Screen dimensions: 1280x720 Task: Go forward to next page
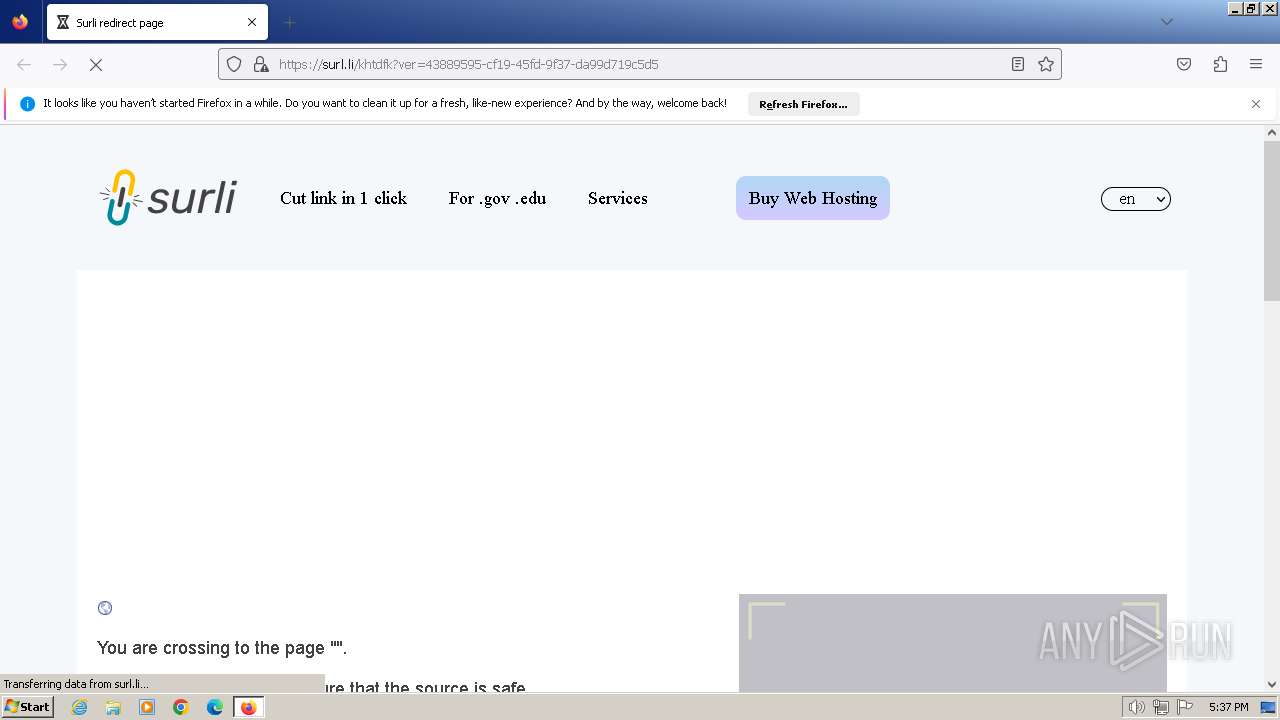[60, 64]
